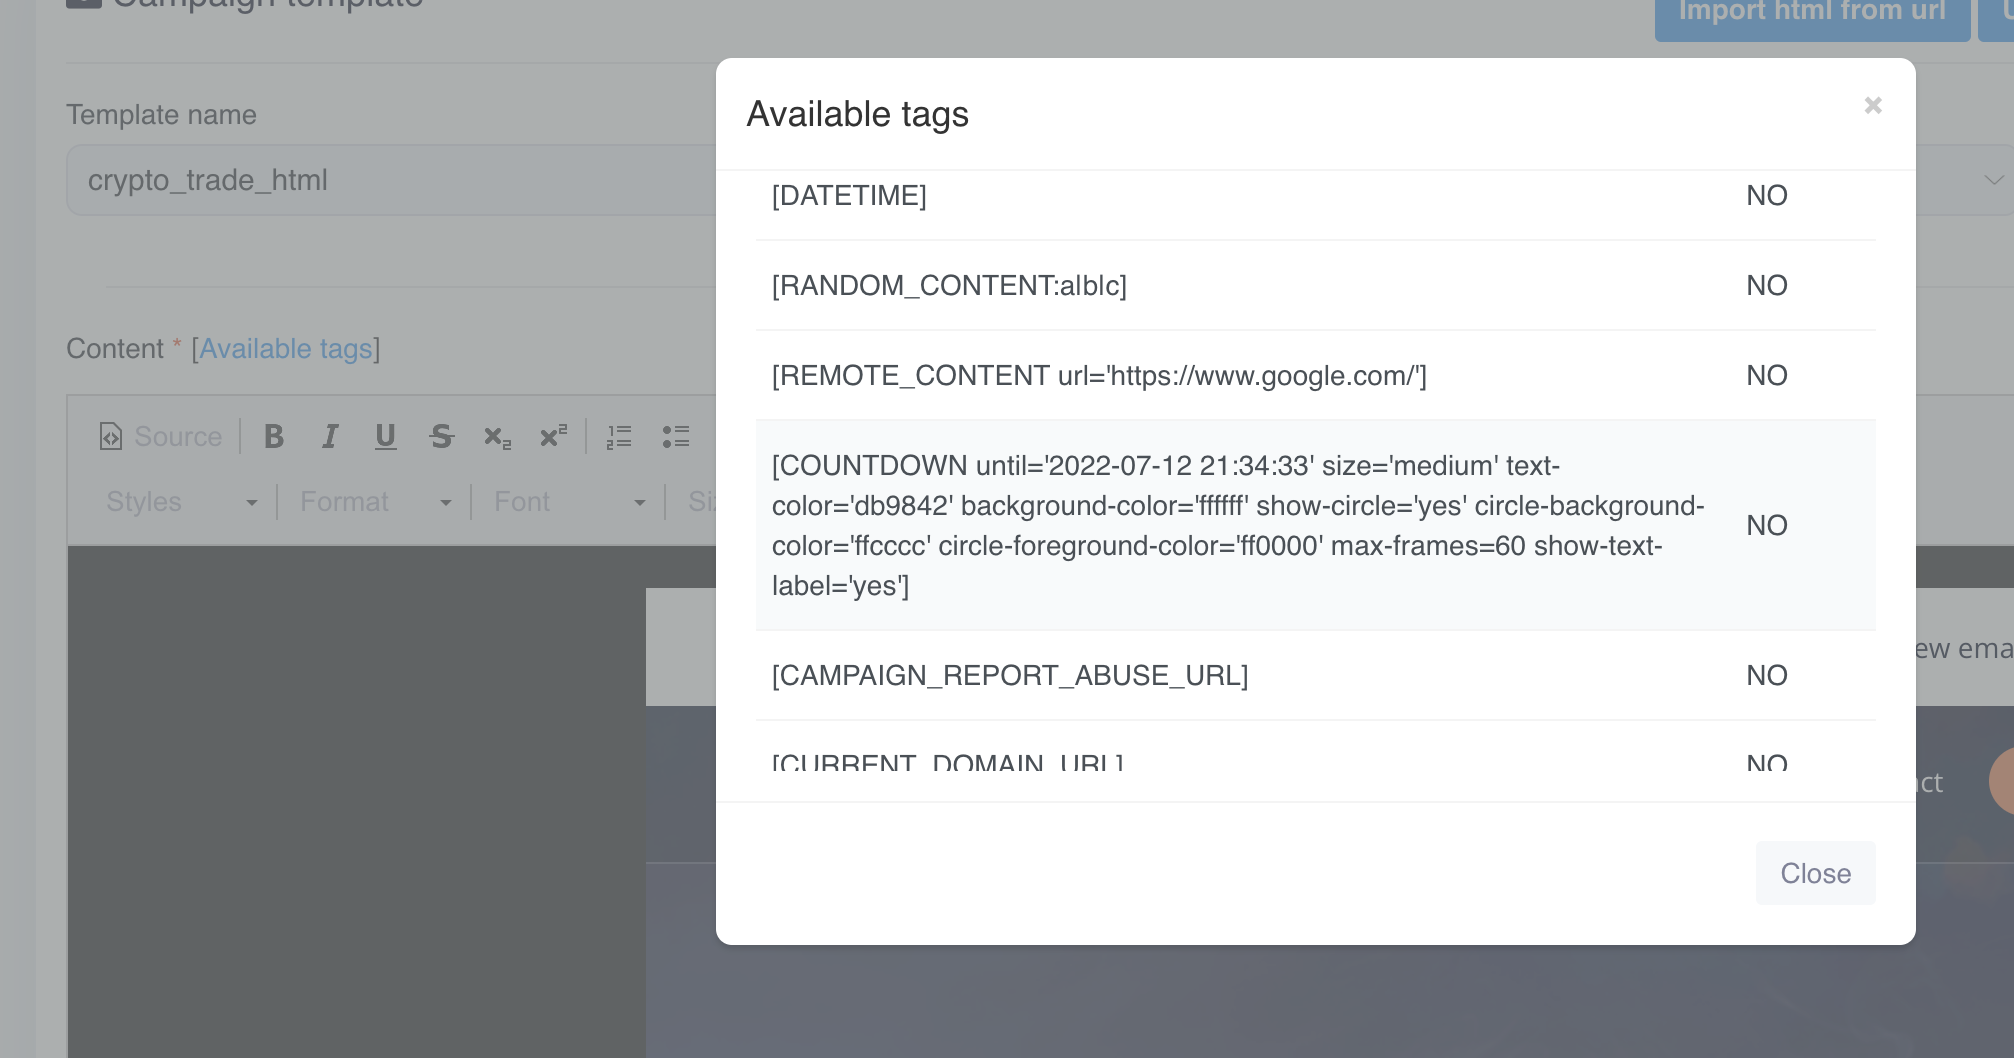
Task: Close the Available tags dialog with X
Action: 1873,105
